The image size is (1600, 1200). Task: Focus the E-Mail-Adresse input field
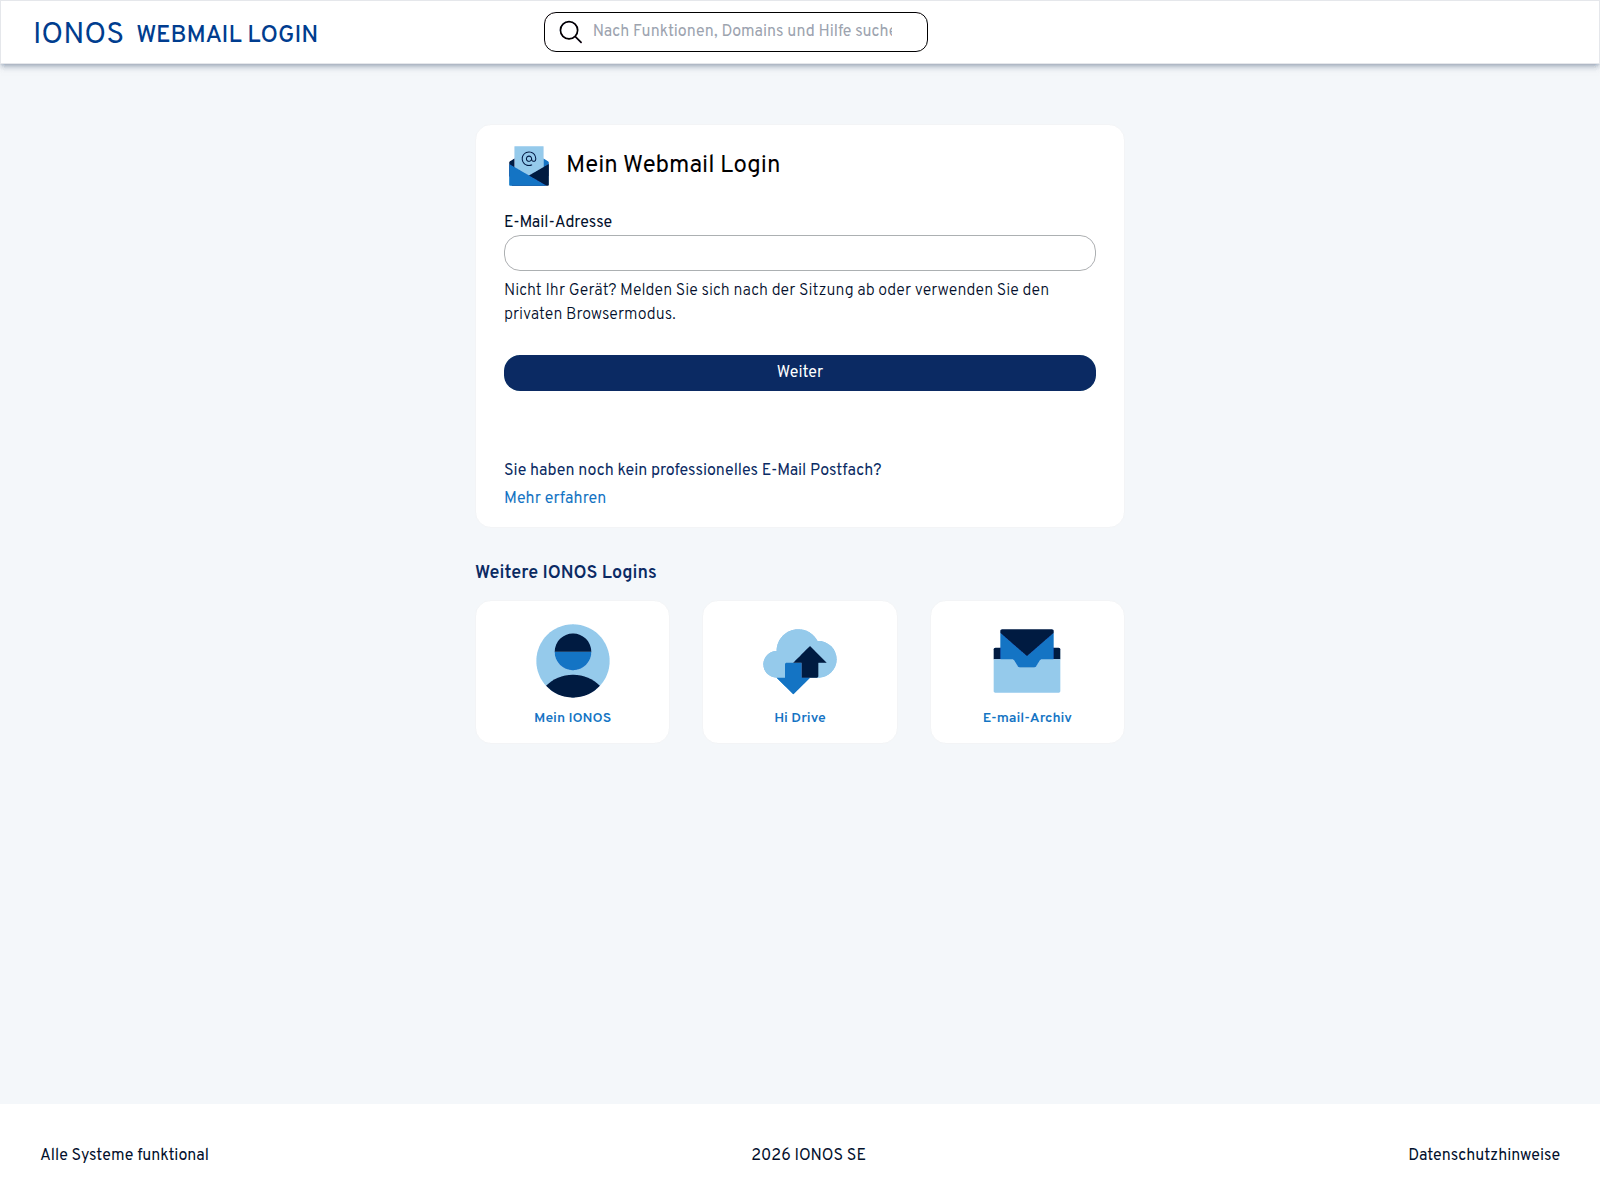coord(800,253)
